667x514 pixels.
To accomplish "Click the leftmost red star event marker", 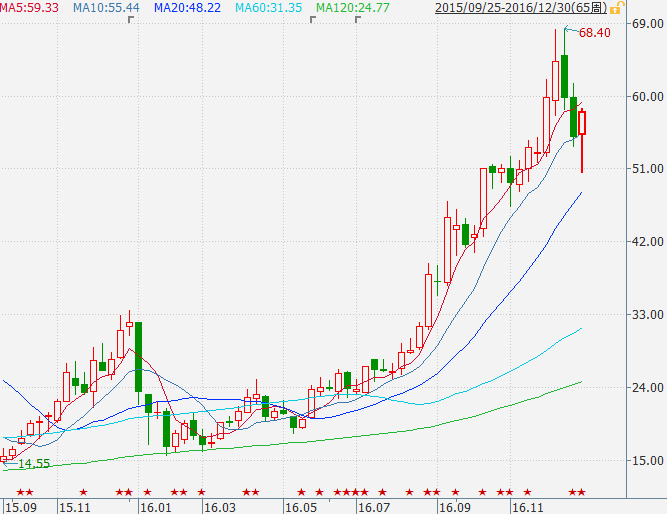I will [21, 492].
